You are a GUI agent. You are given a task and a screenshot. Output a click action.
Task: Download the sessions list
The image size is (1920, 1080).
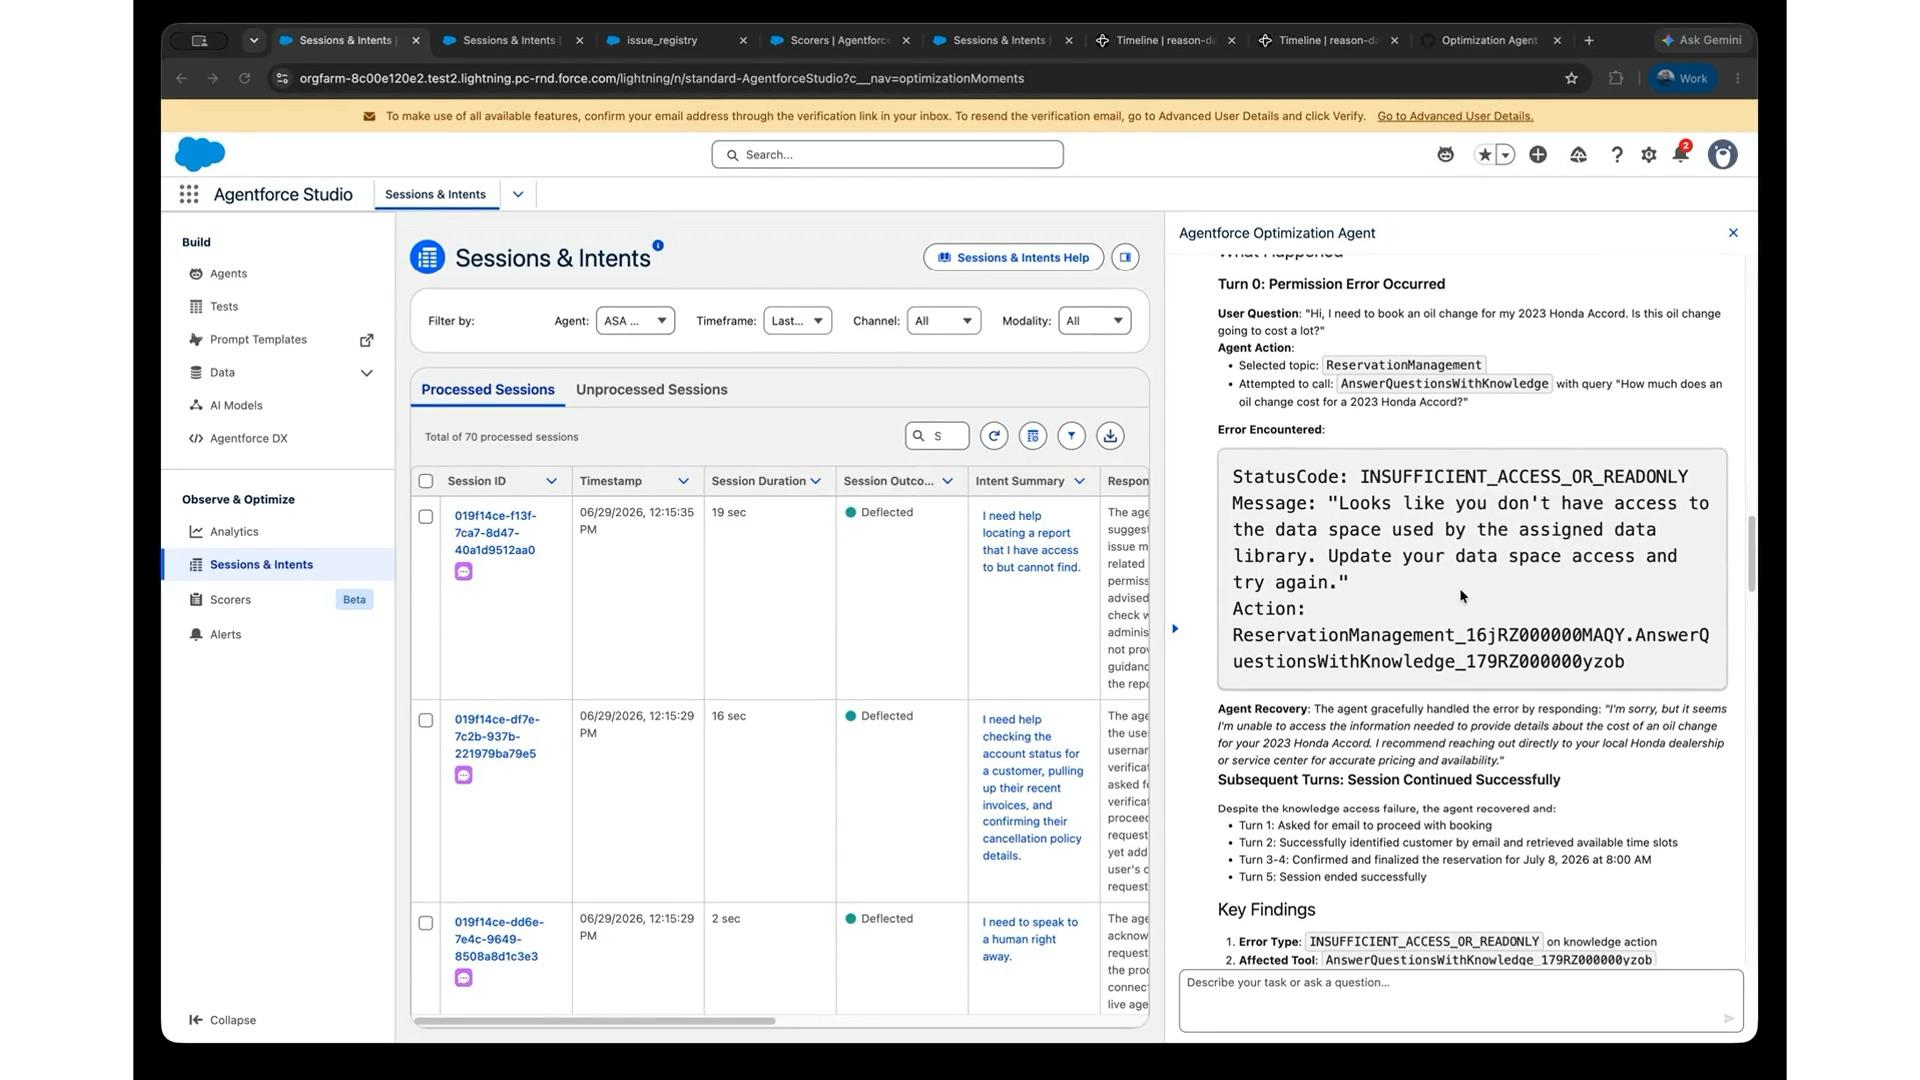pos(1110,436)
